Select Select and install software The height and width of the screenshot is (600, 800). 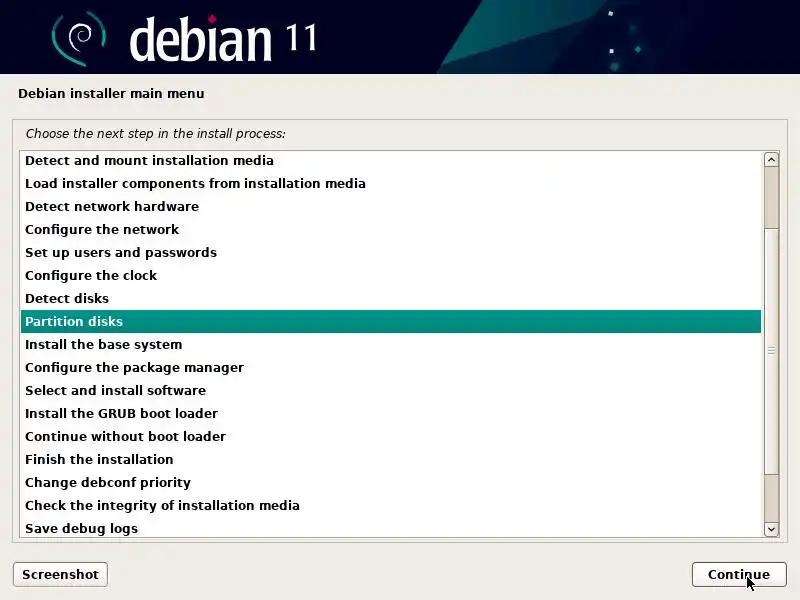click(x=391, y=390)
